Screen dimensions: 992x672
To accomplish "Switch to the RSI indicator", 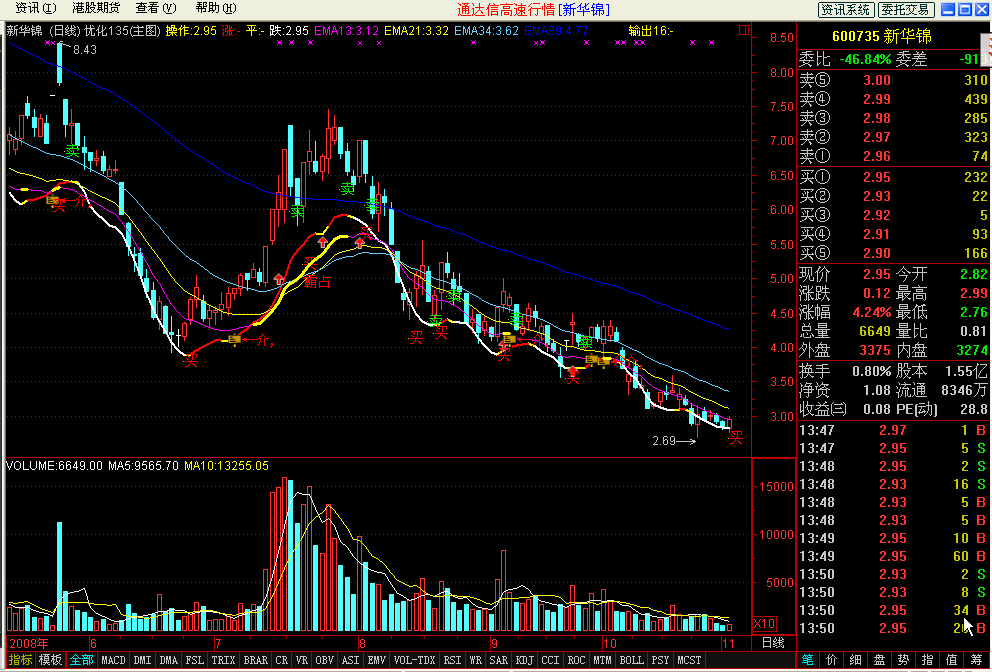I will [x=452, y=660].
